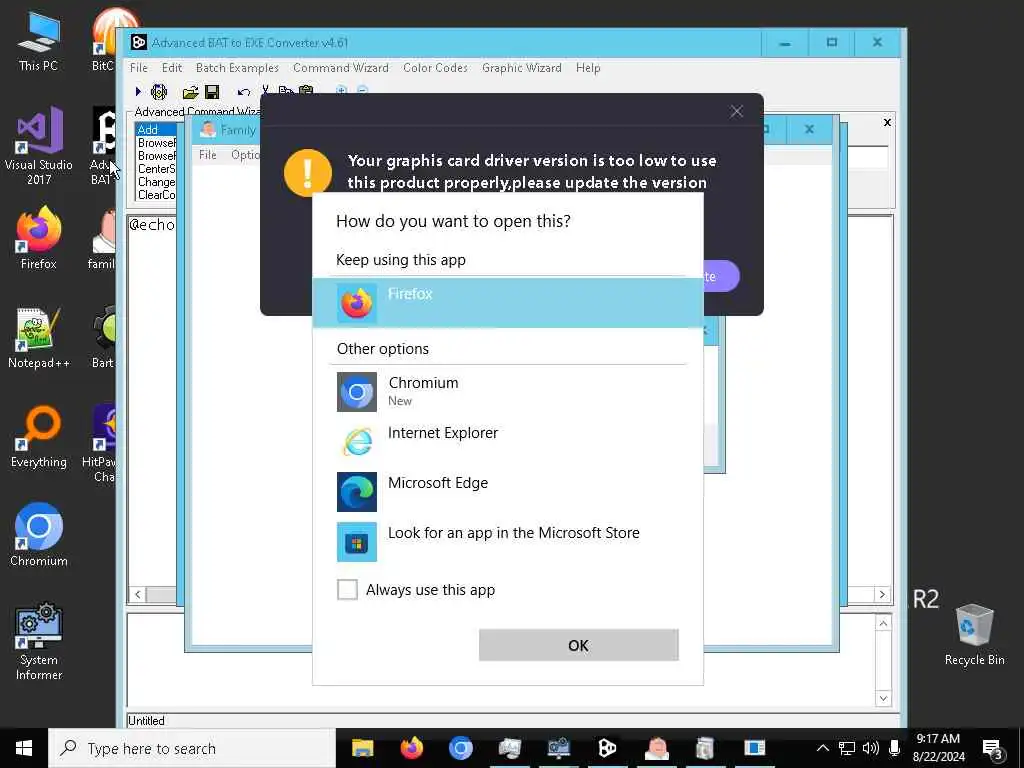Click the Untitled status bar text
The image size is (1024, 768).
coord(146,721)
